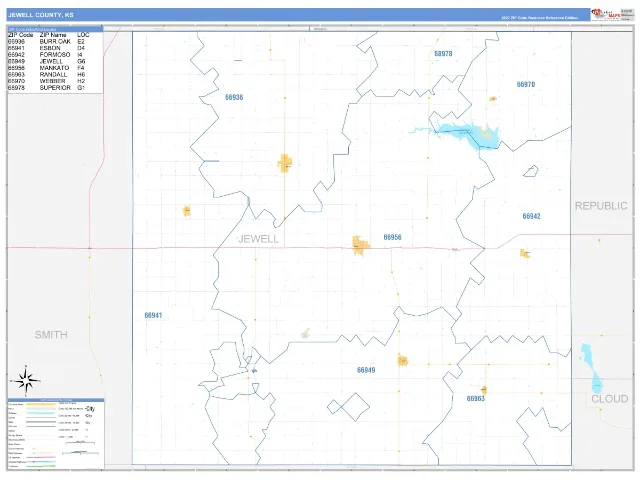The width and height of the screenshot is (640, 480).
Task: Click the large blue reservoir in 66970 area
Action: pyautogui.click(x=469, y=134)
